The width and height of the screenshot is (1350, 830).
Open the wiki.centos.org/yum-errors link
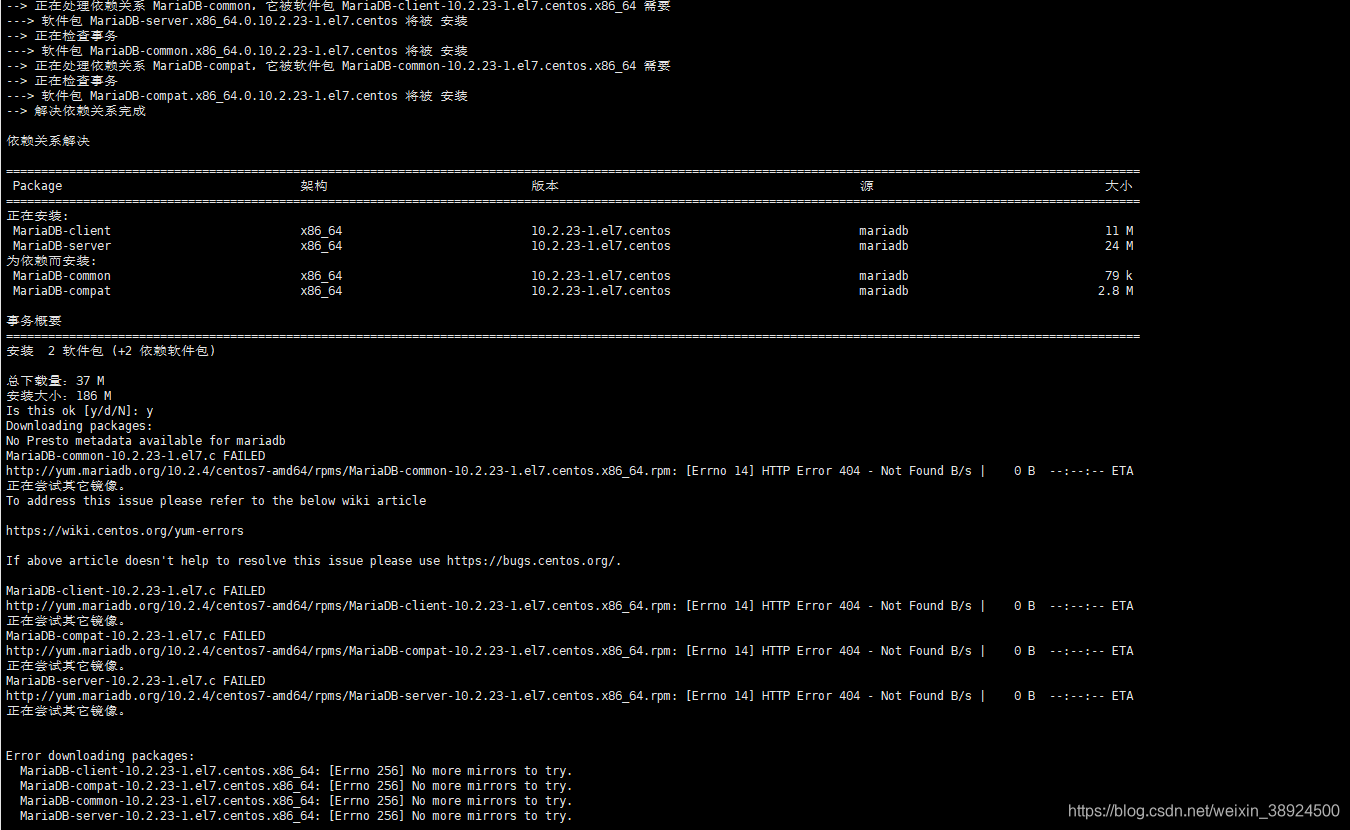coord(124,530)
